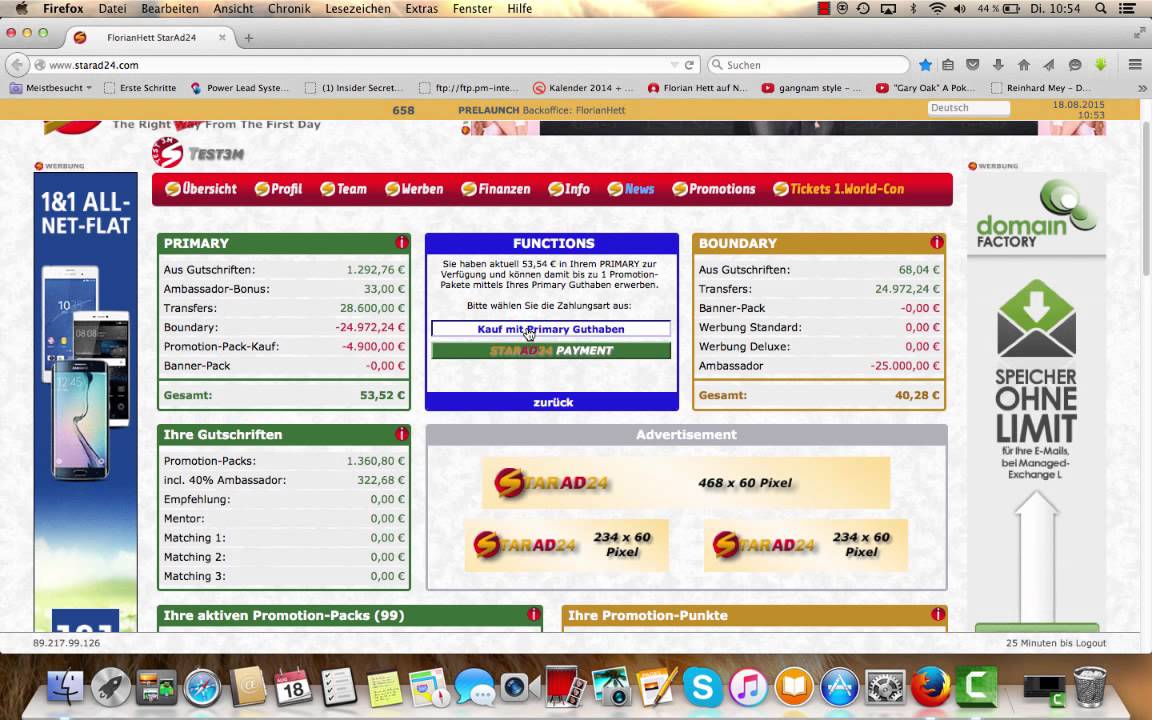This screenshot has height=720, width=1152.
Task: Open the downloads arrow icon
Action: [998, 65]
